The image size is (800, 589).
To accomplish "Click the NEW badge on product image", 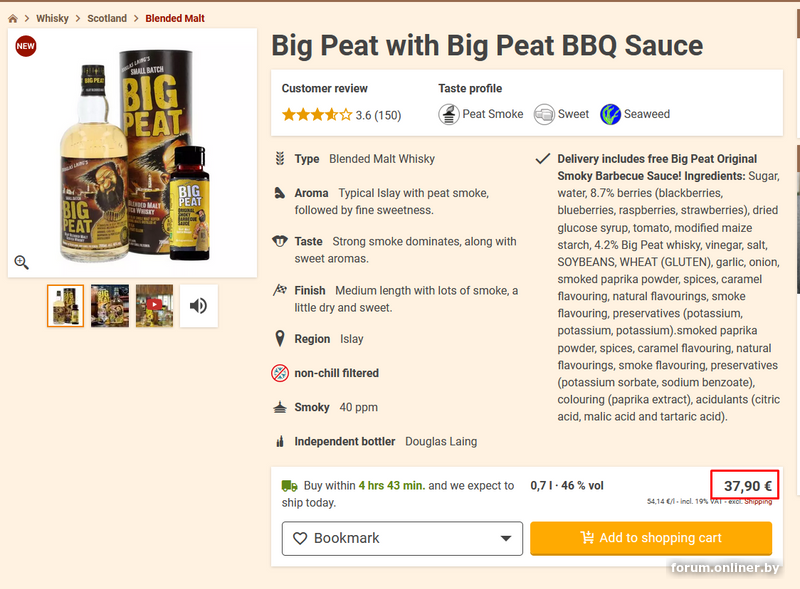I will 26,46.
